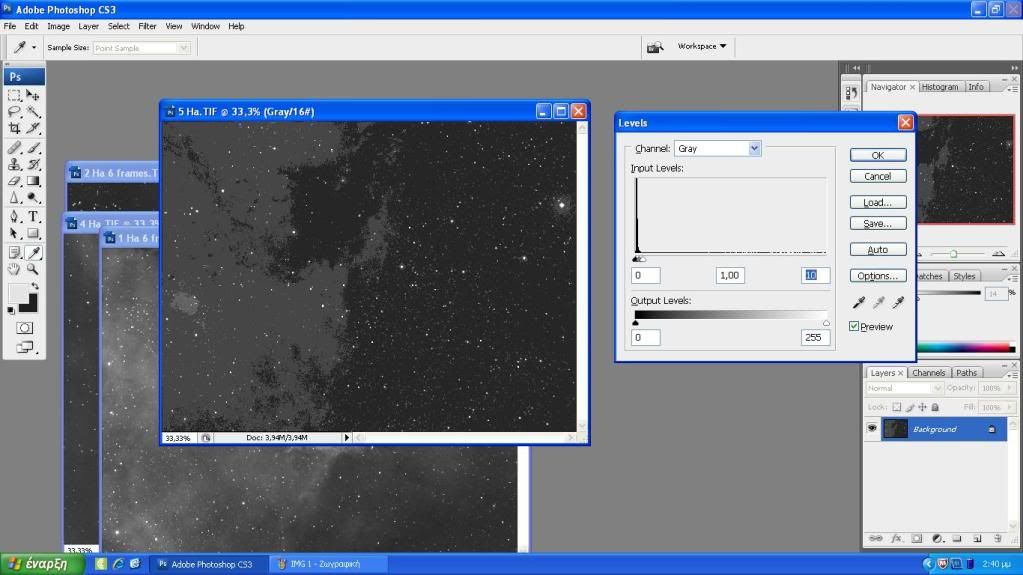This screenshot has height=575, width=1023.
Task: Choose the Type tool
Action: tap(33, 216)
